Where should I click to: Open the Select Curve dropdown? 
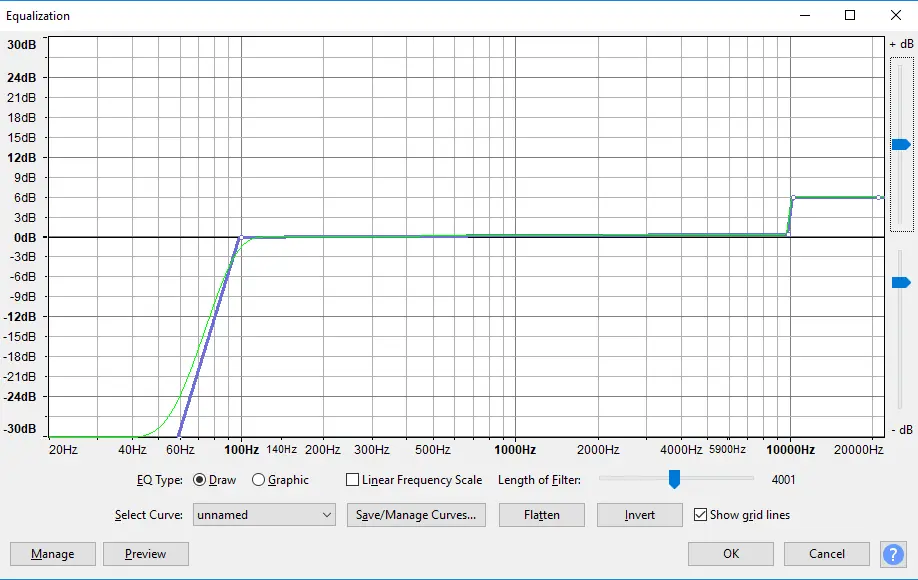264,515
